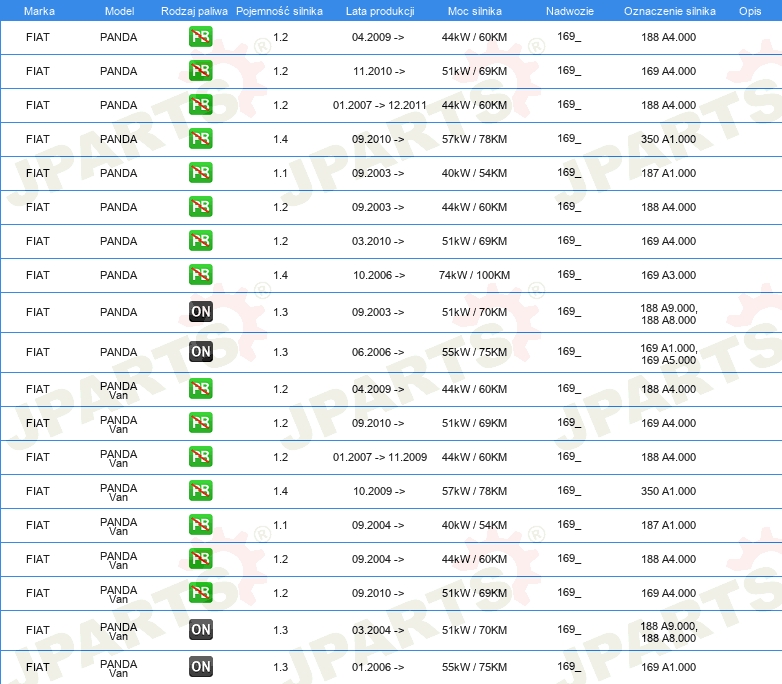This screenshot has width=782, height=684.
Task: Click engine code 187 A1.000 in 09.2004 row
Action: pyautogui.click(x=668, y=525)
